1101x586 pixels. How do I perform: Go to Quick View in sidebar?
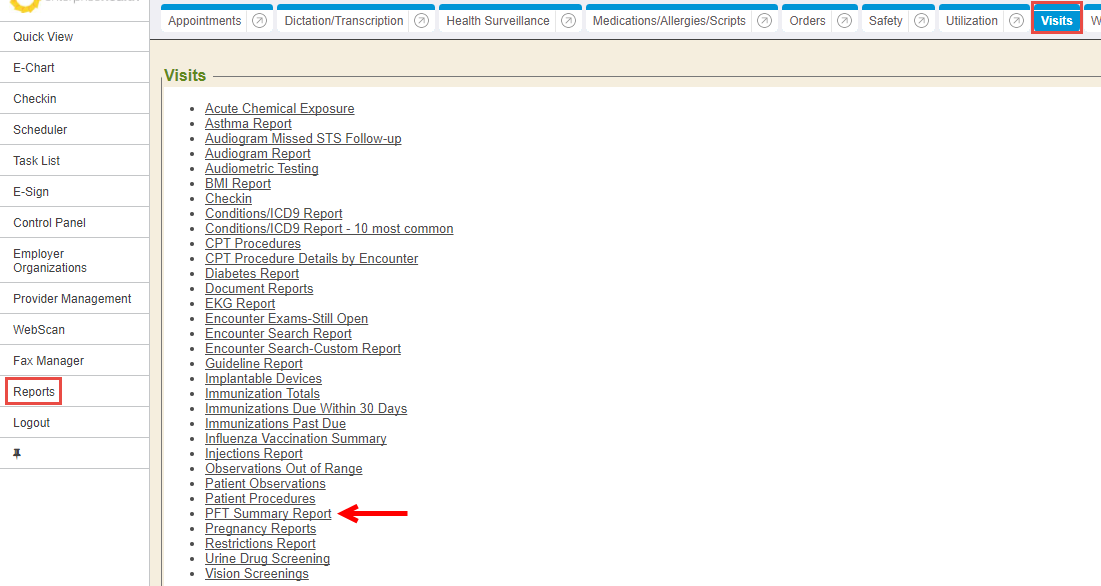43,37
